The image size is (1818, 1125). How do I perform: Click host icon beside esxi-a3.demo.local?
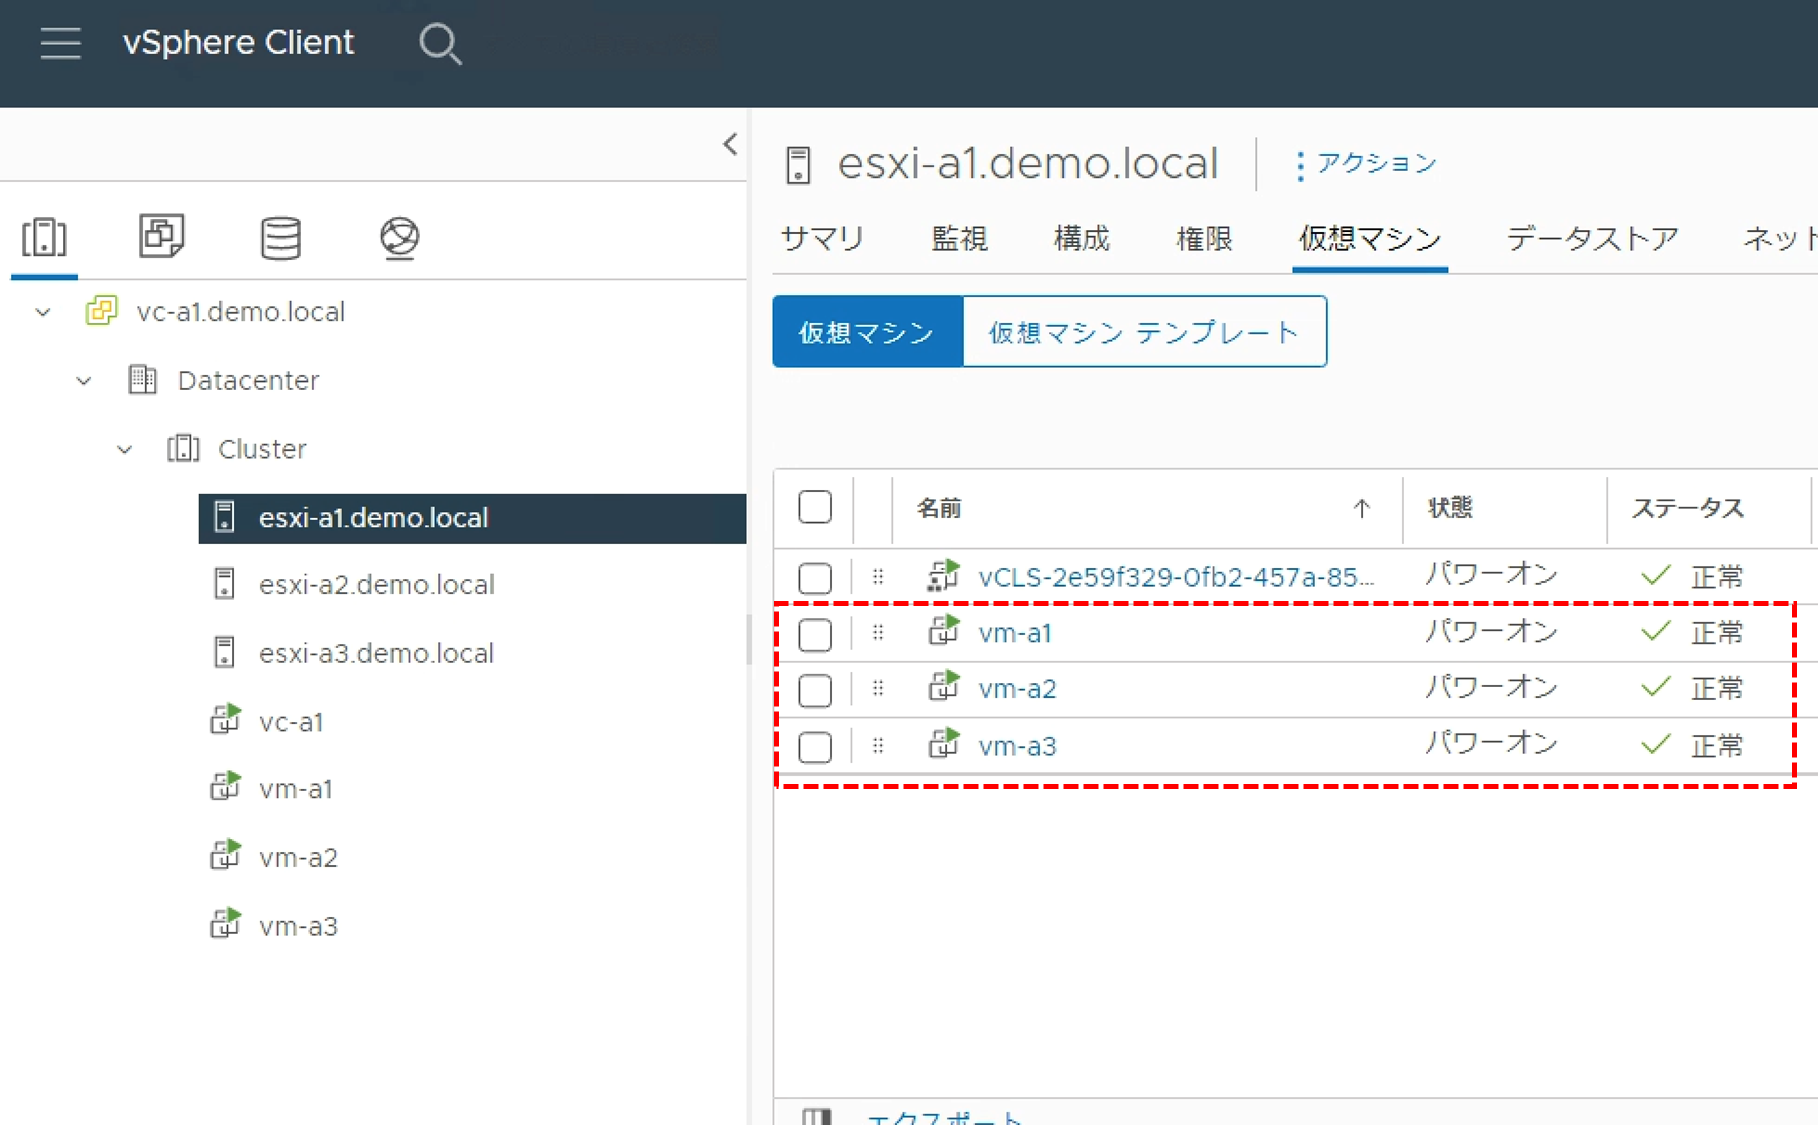click(224, 653)
